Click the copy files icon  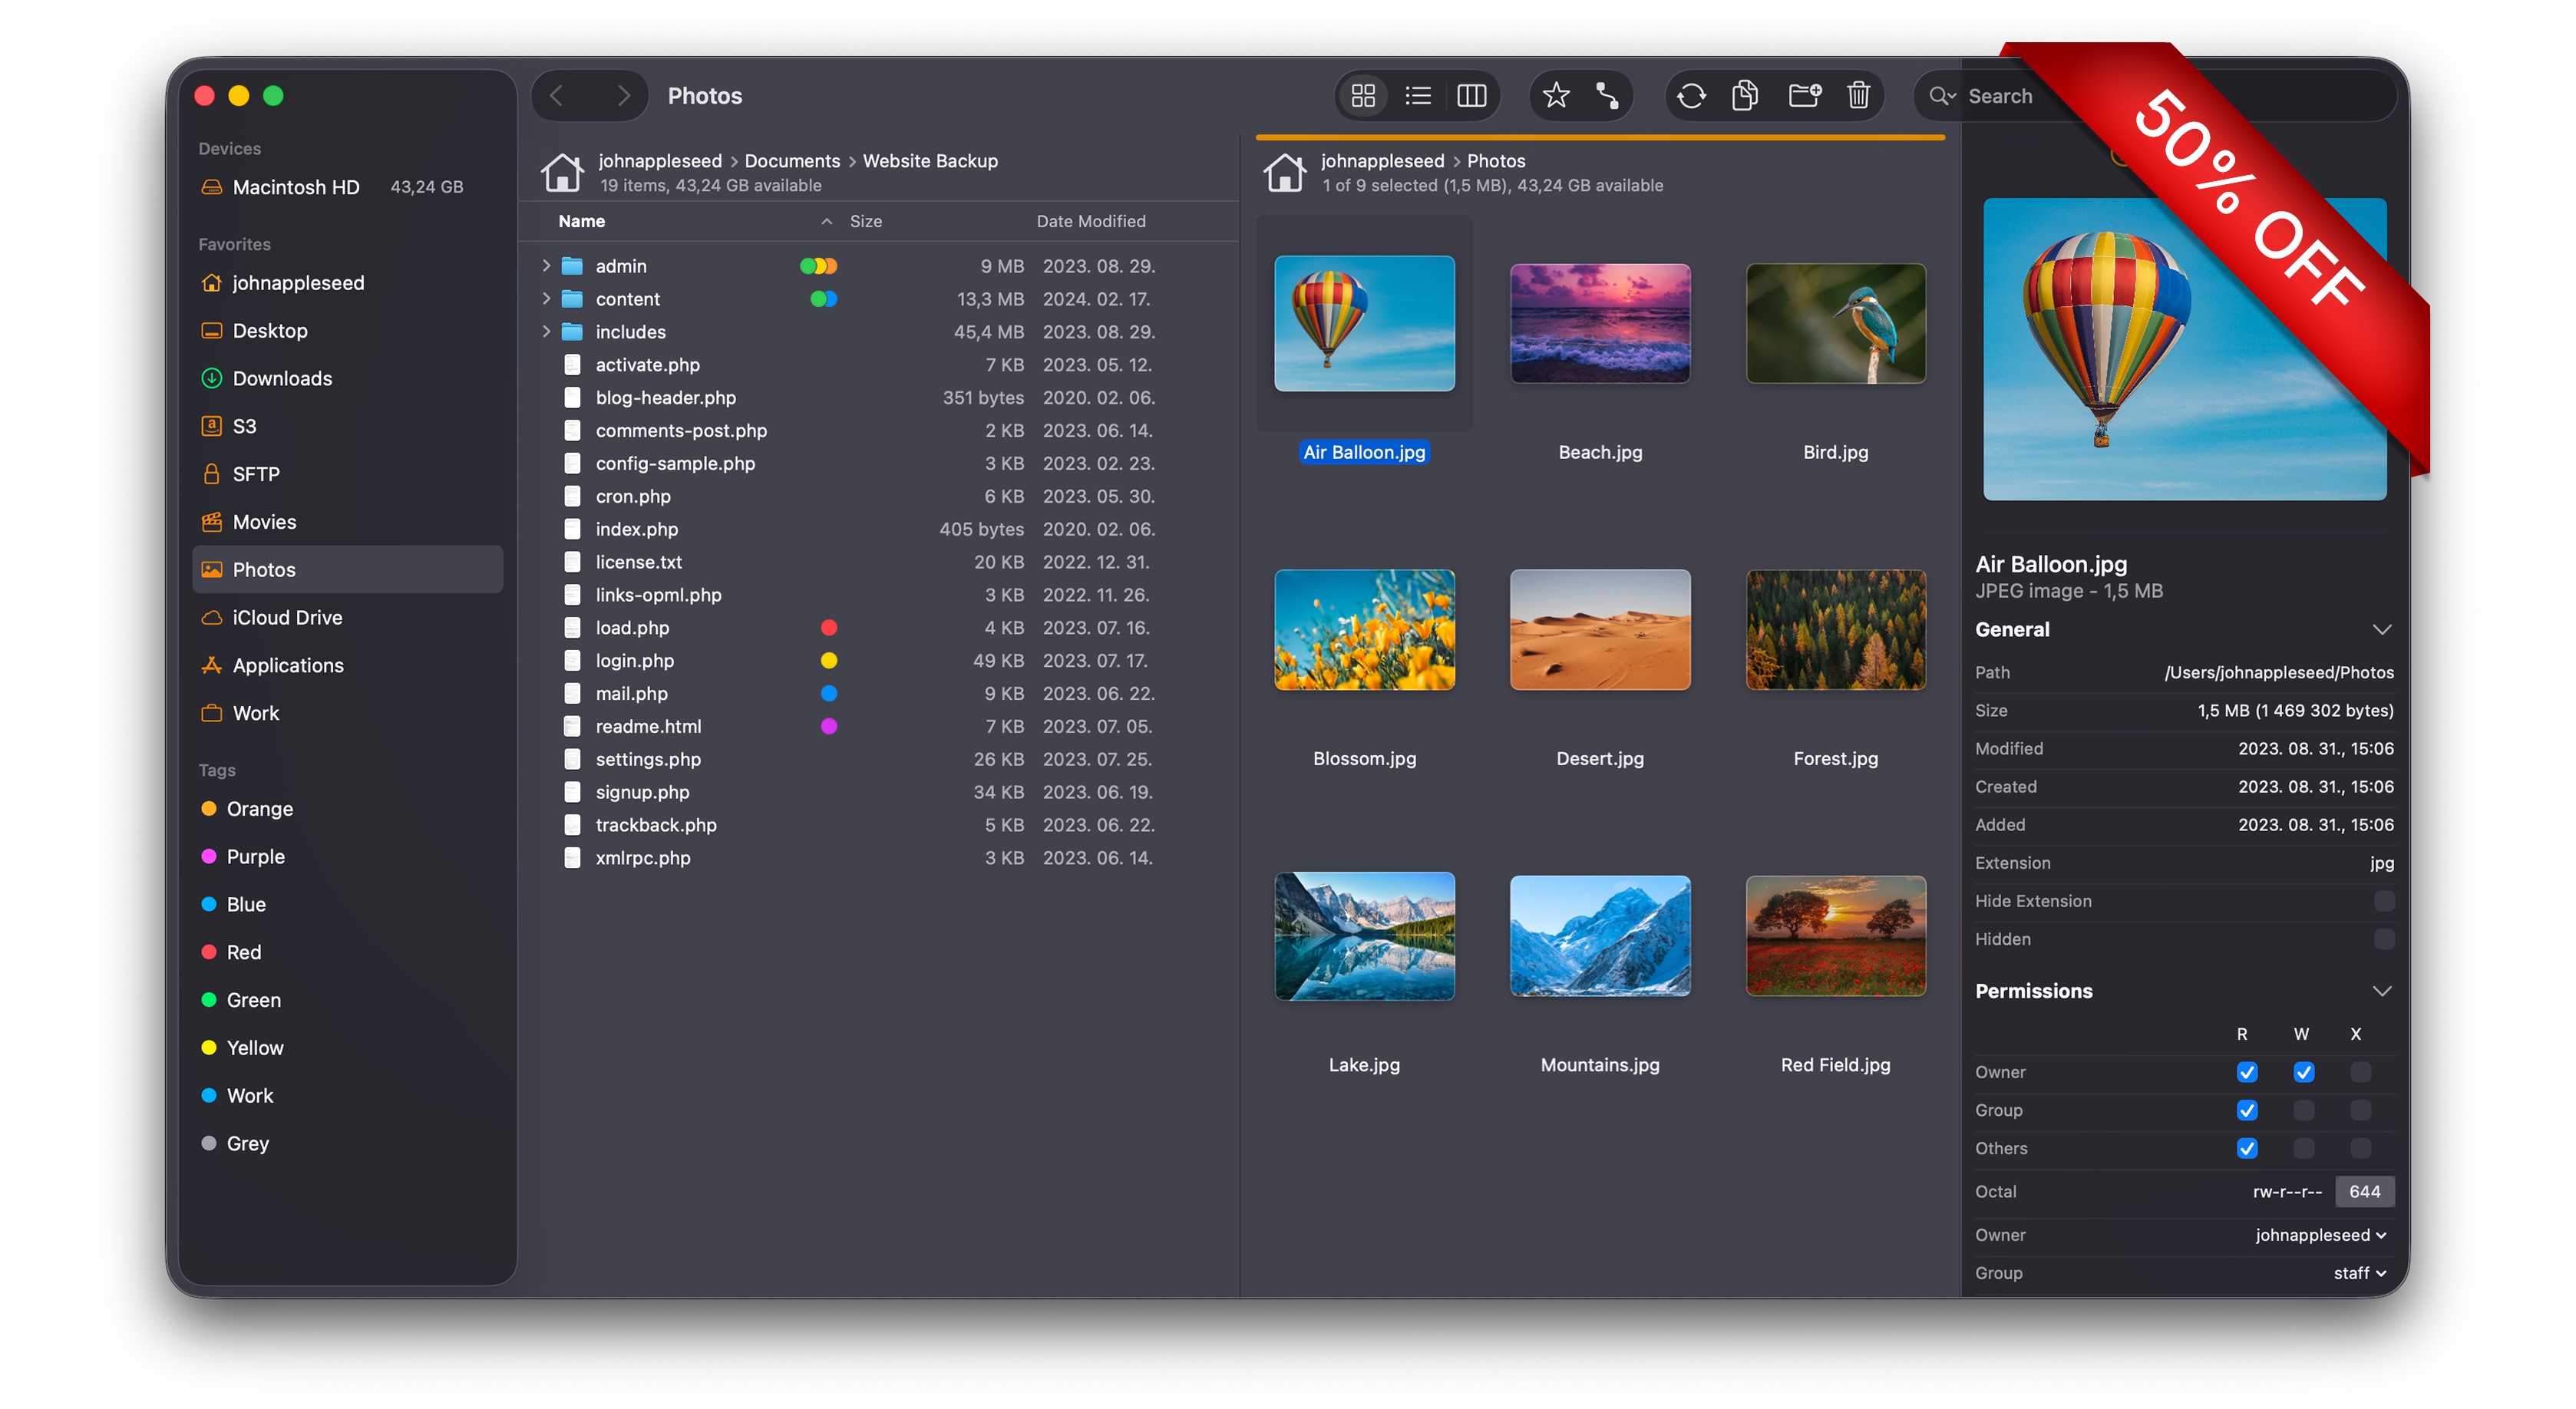[x=1745, y=96]
